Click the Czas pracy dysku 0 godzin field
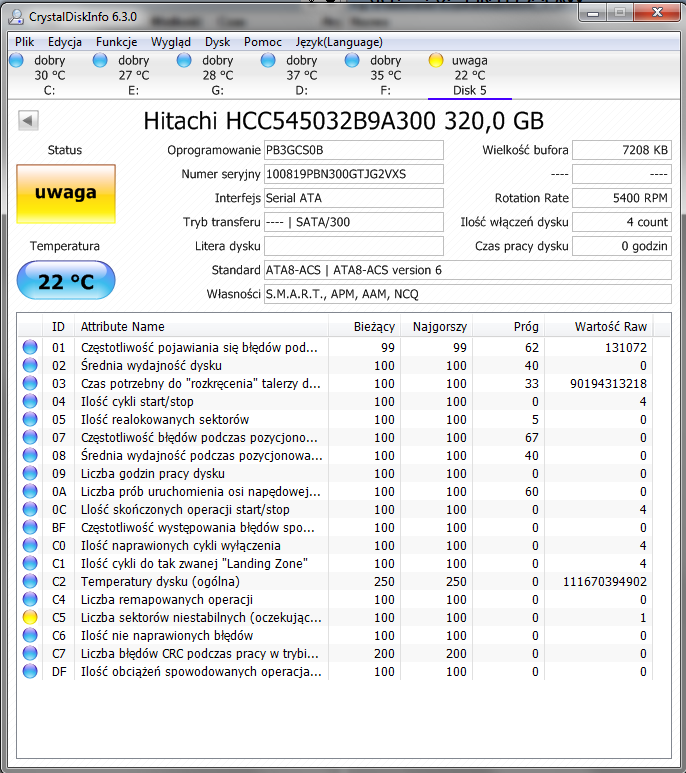The image size is (686, 773). click(x=621, y=246)
